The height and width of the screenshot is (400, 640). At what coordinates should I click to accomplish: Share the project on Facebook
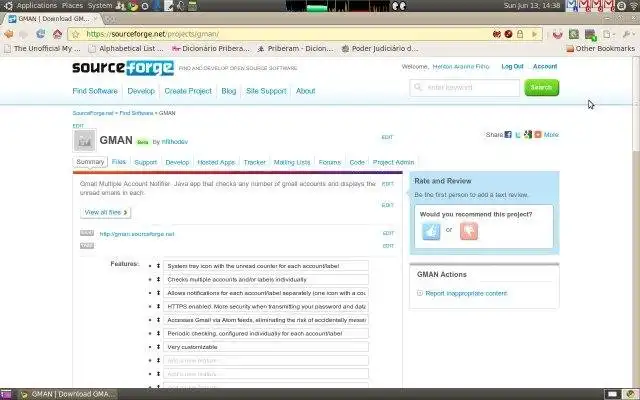[508, 134]
